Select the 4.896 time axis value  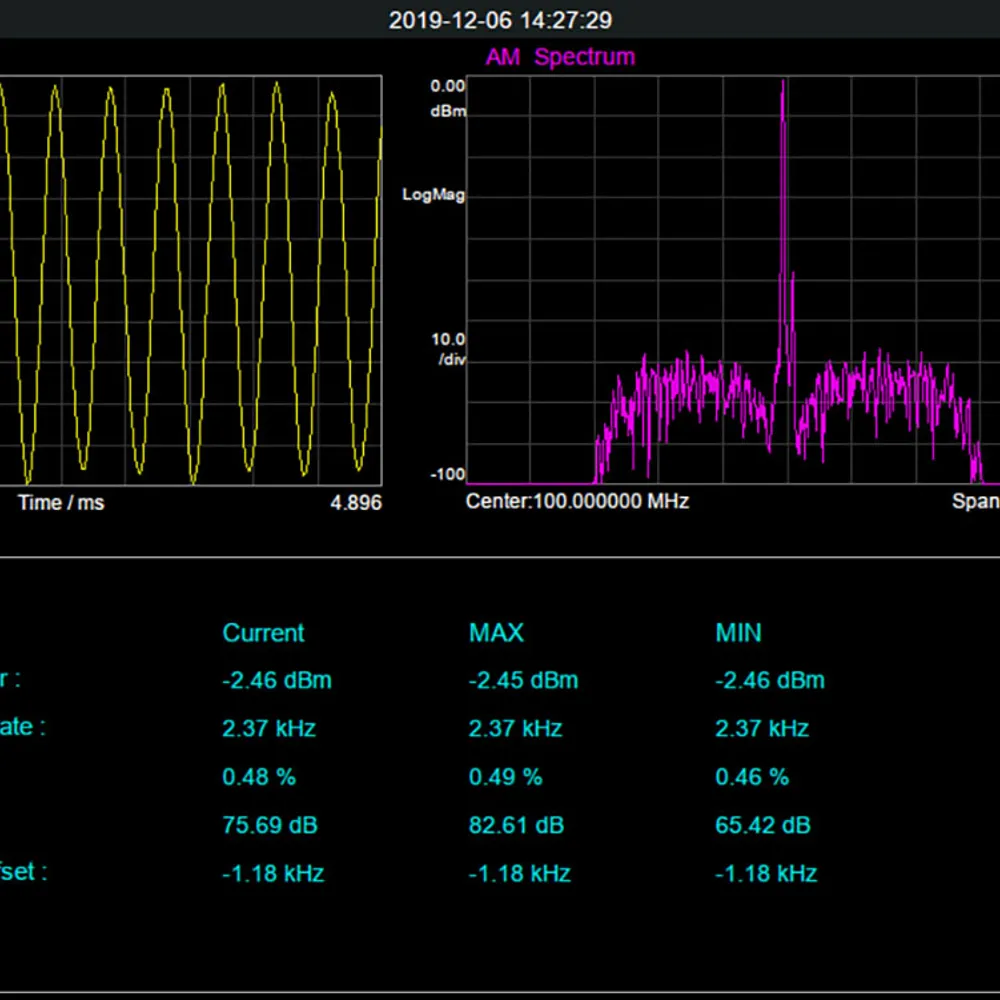click(x=356, y=502)
